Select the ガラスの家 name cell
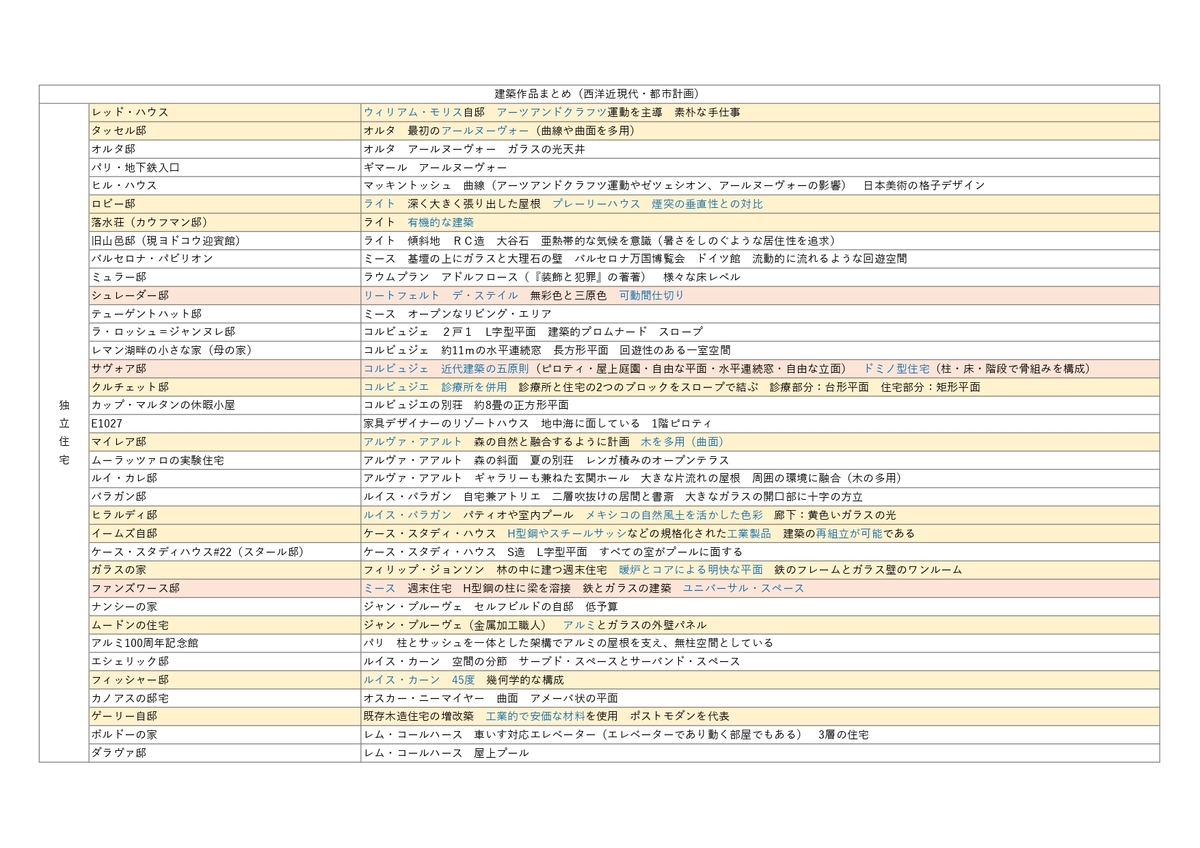 click(224, 569)
